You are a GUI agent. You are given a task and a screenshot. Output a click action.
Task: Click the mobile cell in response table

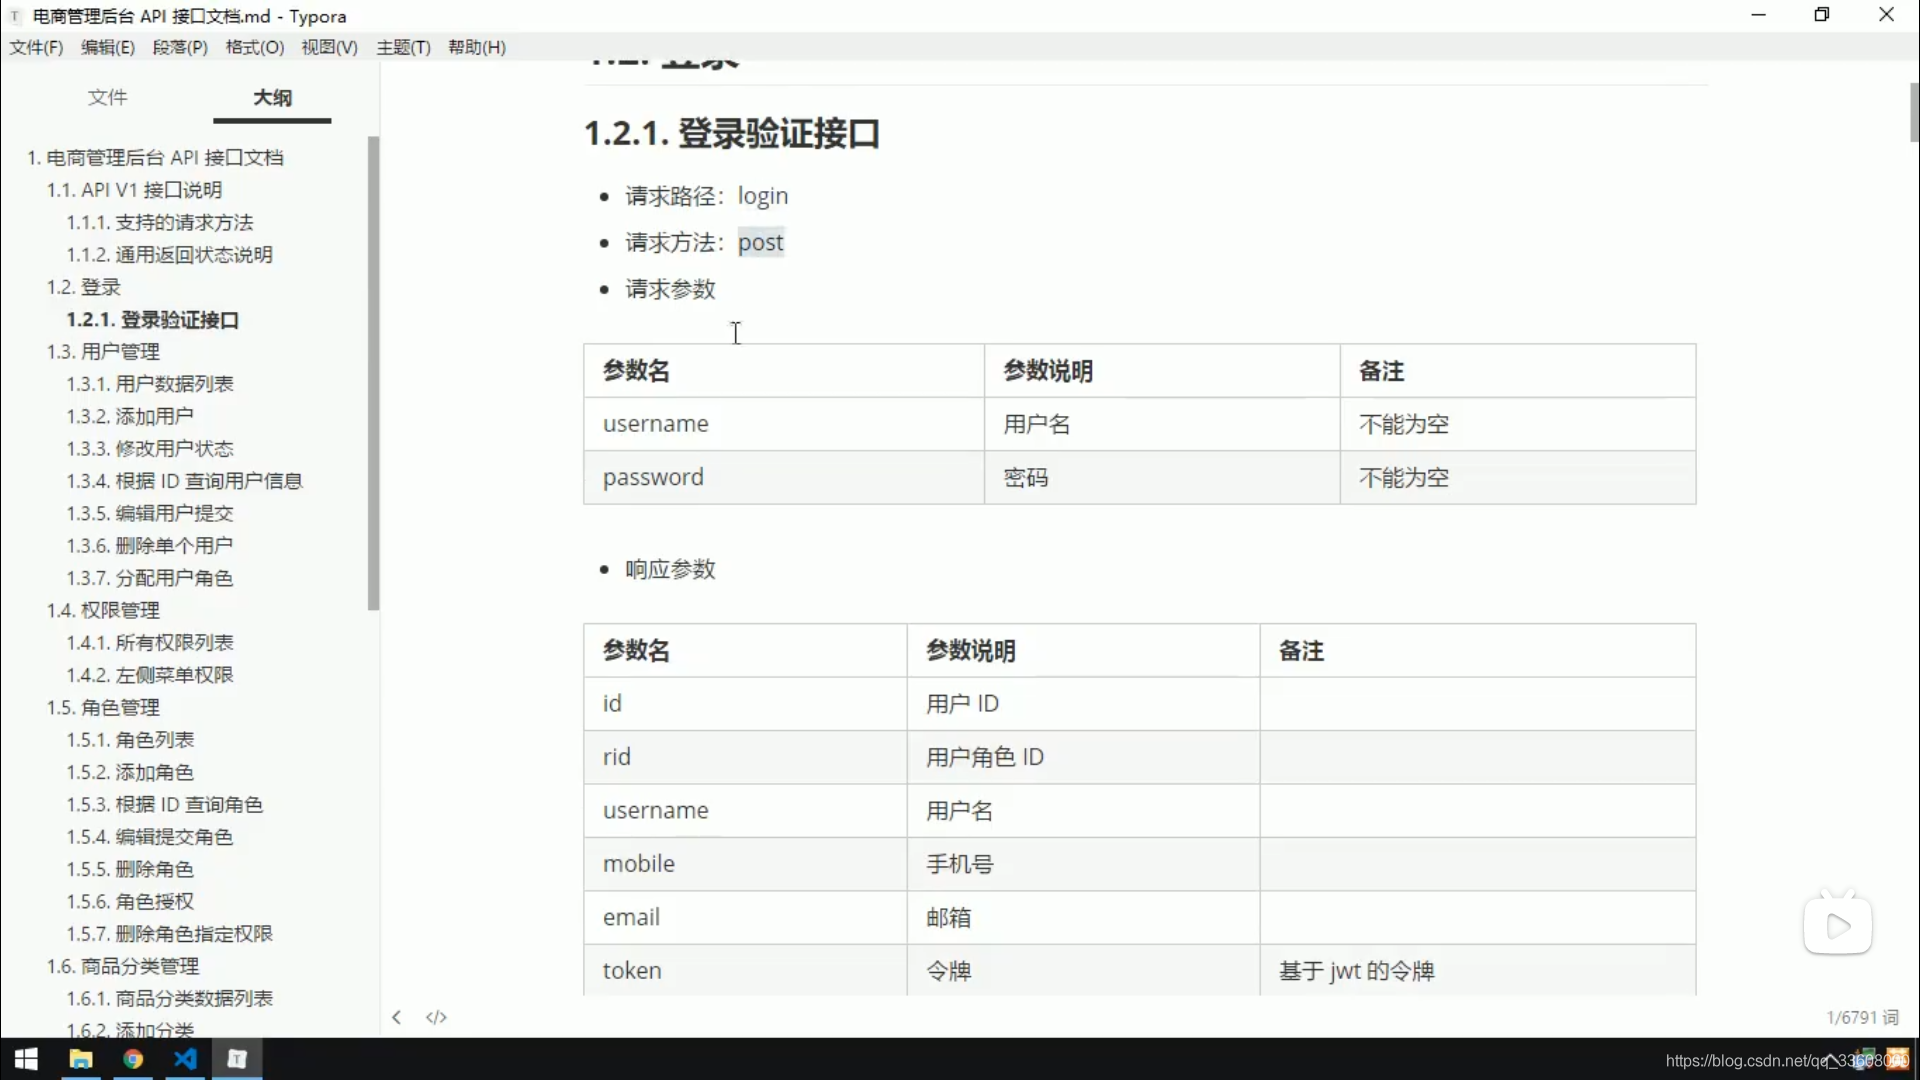(746, 864)
